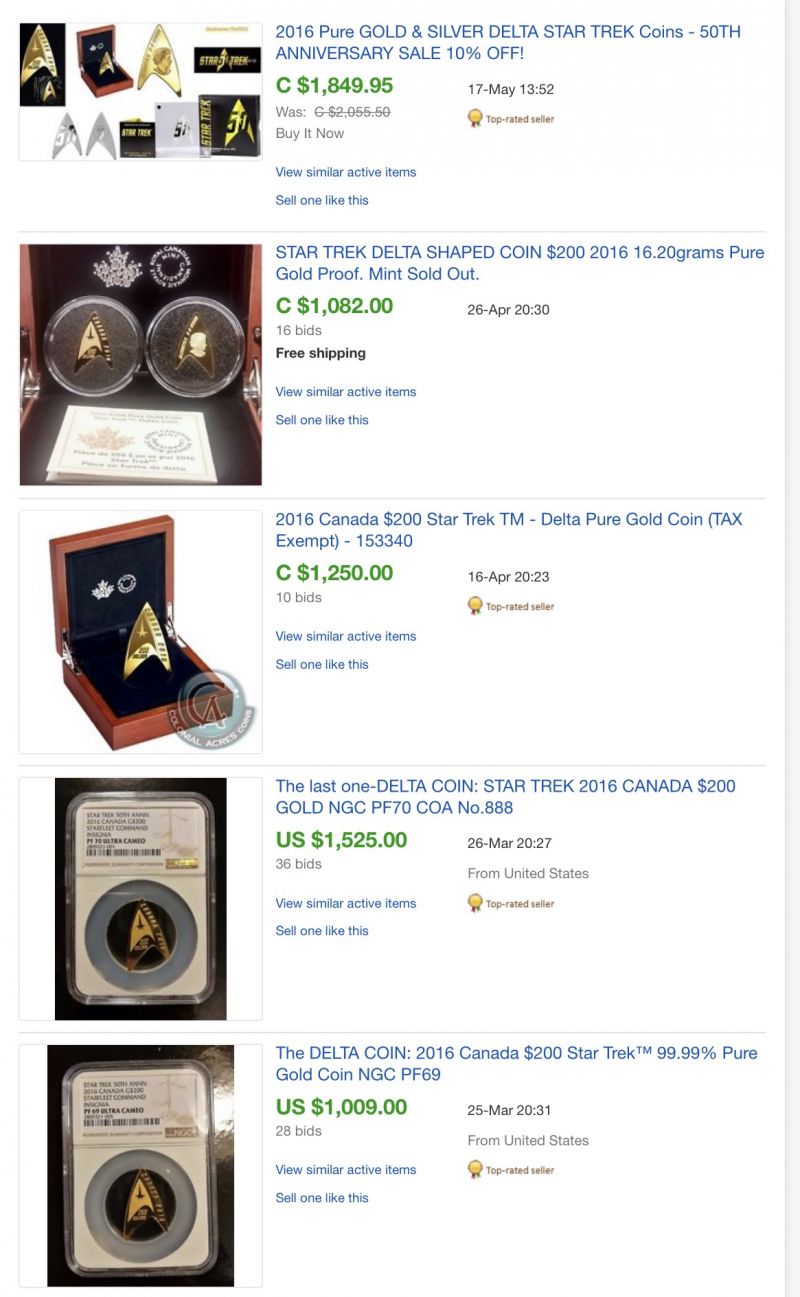Click thumbnail of two encapsulated coins with certificate
Image resolution: width=800 pixels, height=1297 pixels.
coord(141,365)
